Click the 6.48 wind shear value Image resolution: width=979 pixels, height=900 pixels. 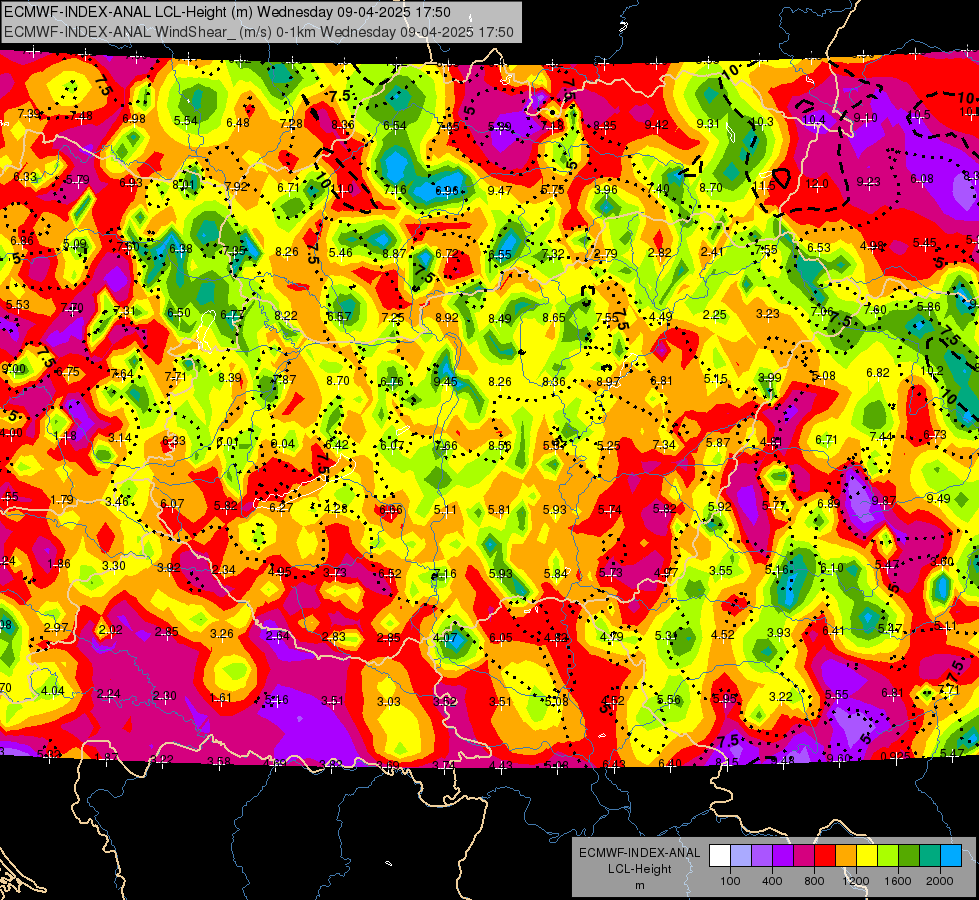(x=238, y=122)
